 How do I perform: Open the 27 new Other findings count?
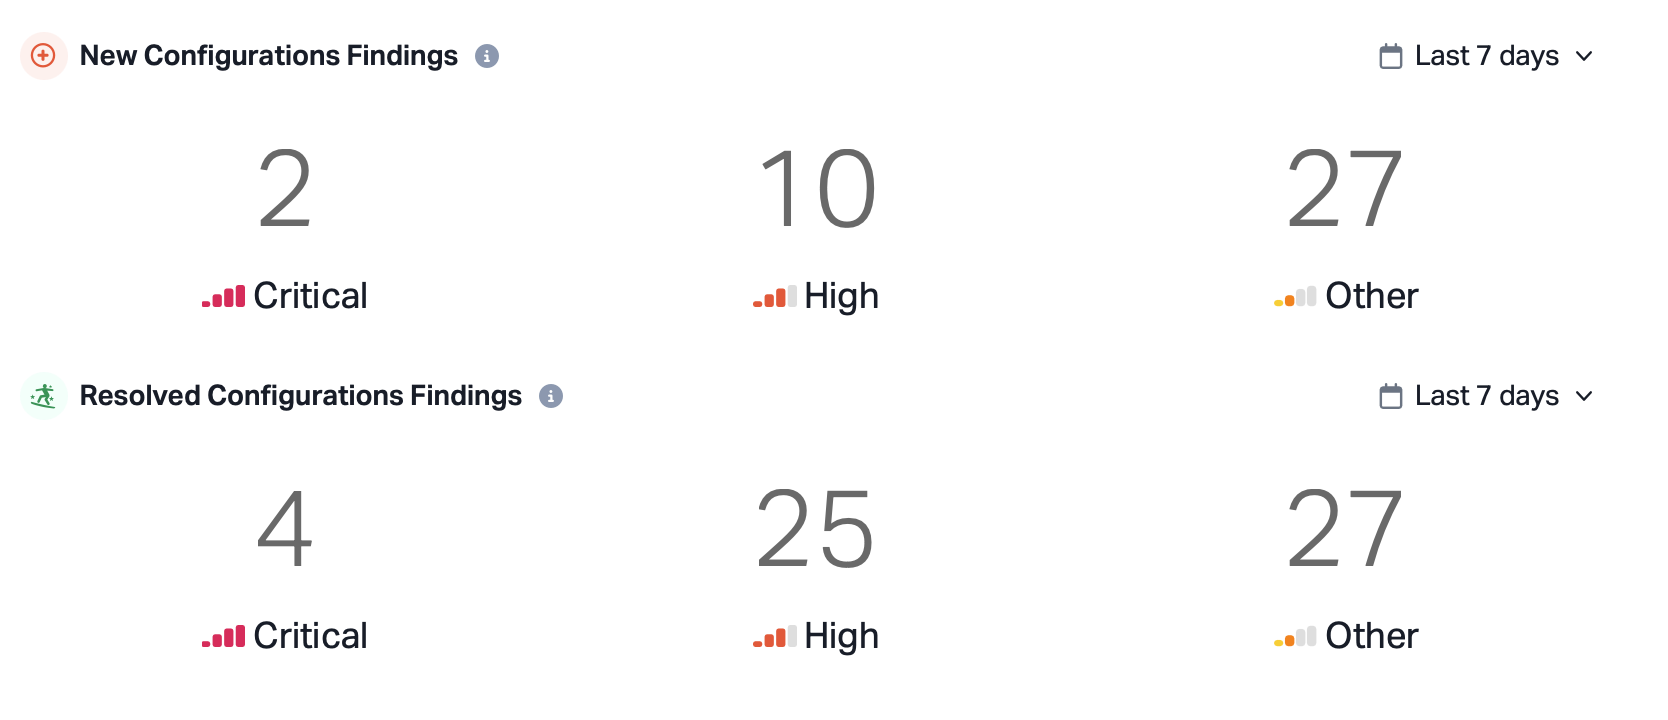click(x=1344, y=189)
